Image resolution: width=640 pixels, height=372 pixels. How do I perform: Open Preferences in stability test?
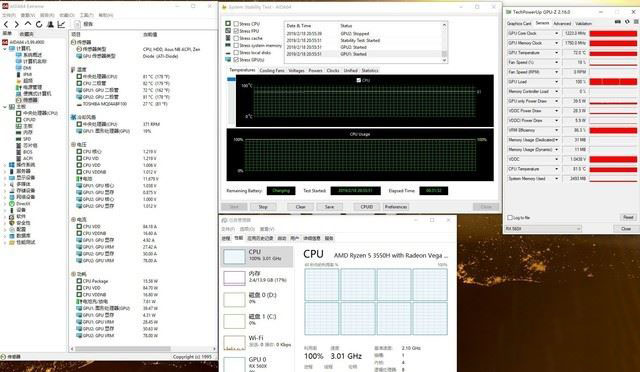coord(396,207)
